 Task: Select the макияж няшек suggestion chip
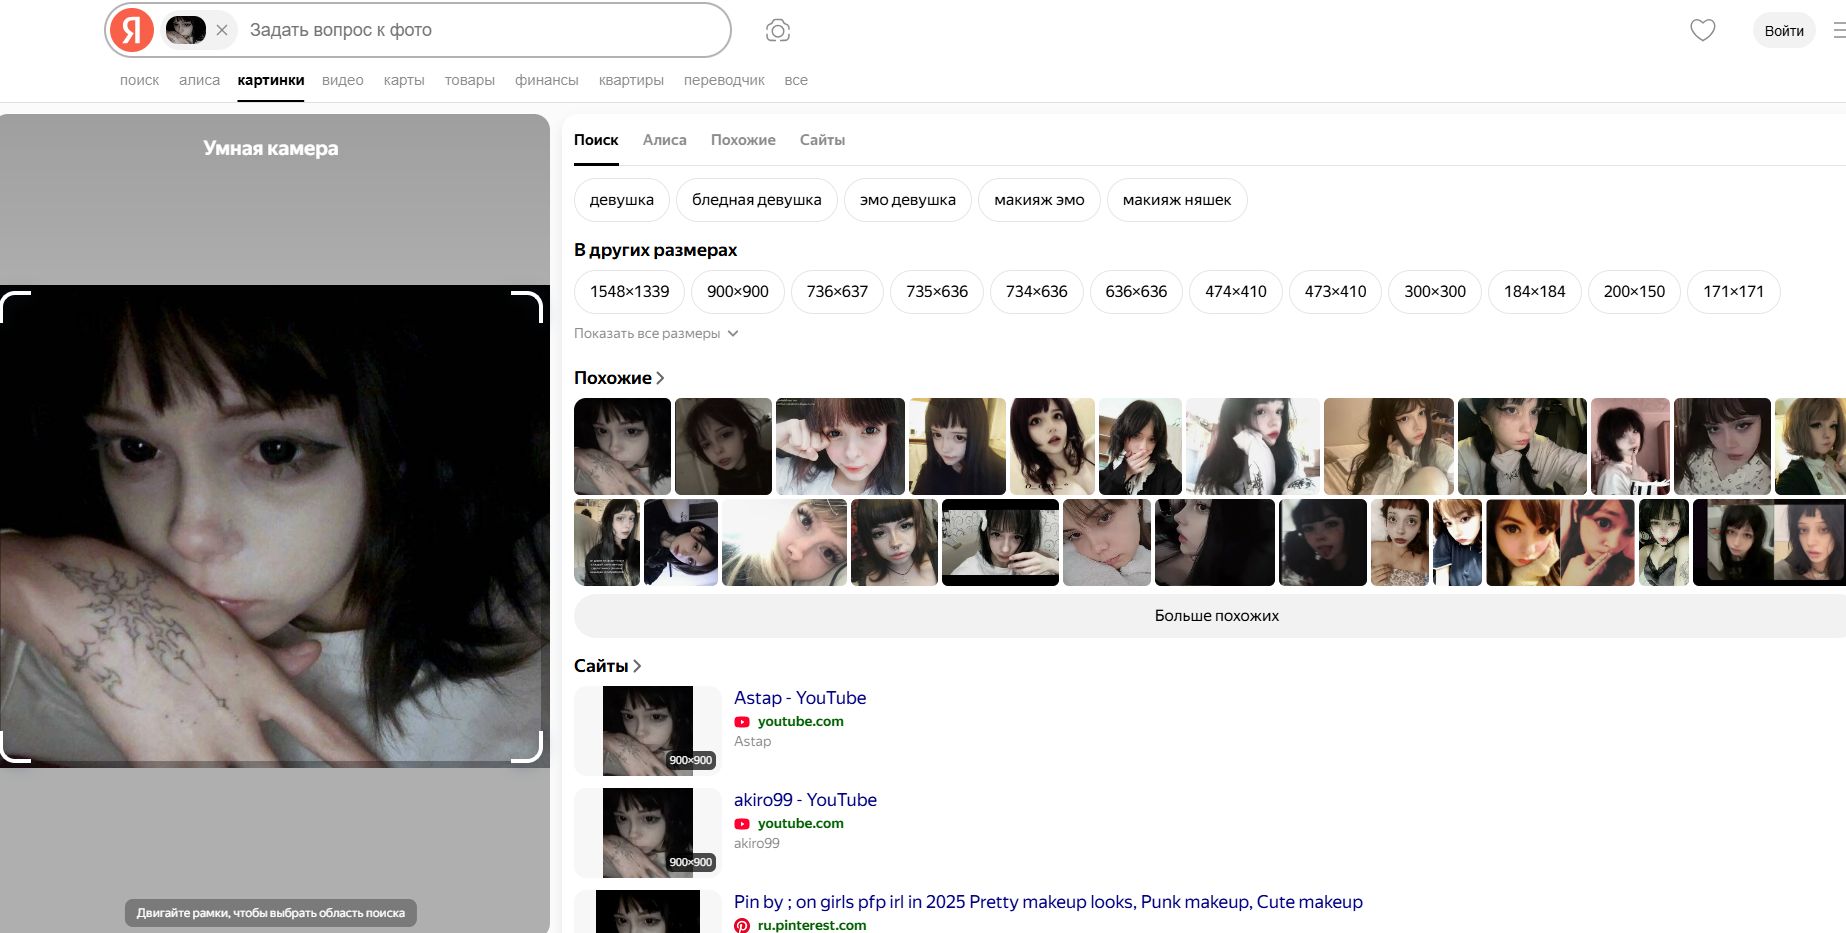pos(1177,200)
